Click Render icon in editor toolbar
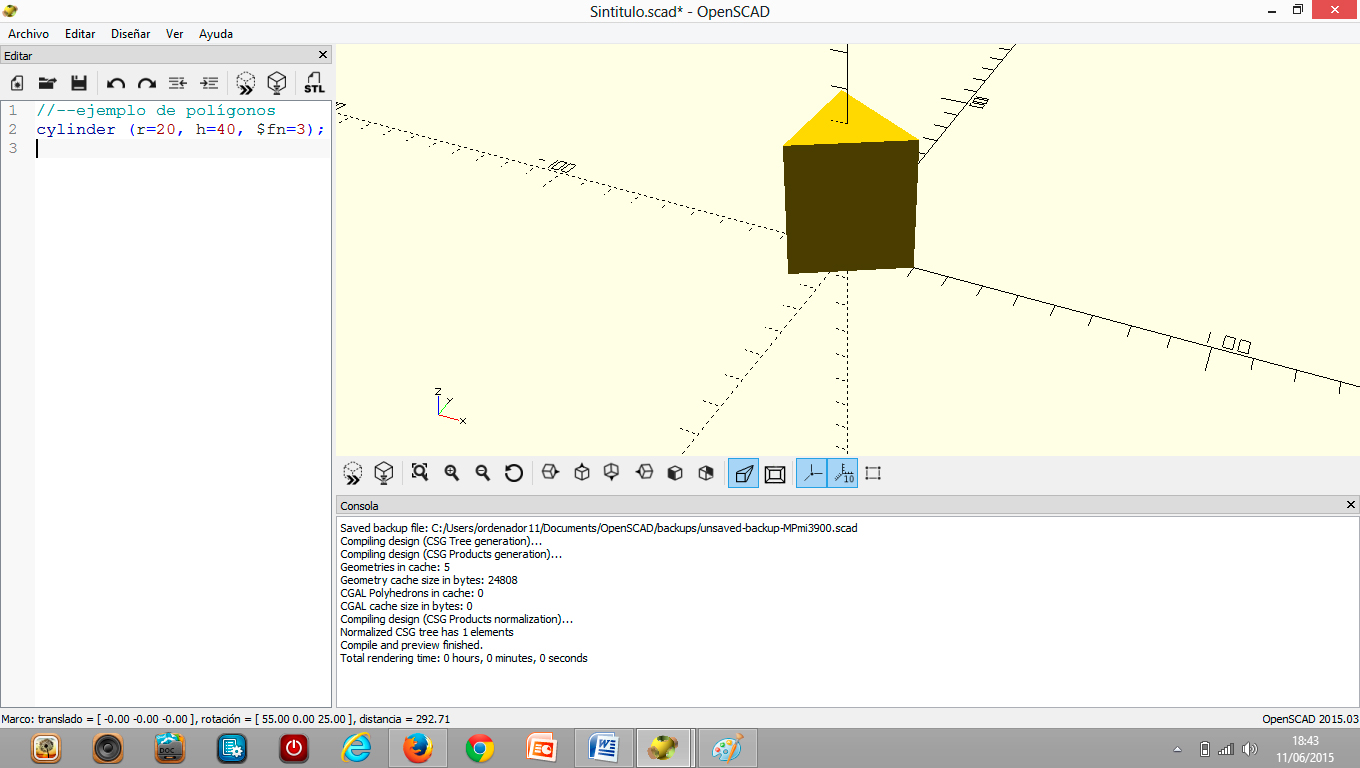1360x768 pixels. click(x=277, y=83)
